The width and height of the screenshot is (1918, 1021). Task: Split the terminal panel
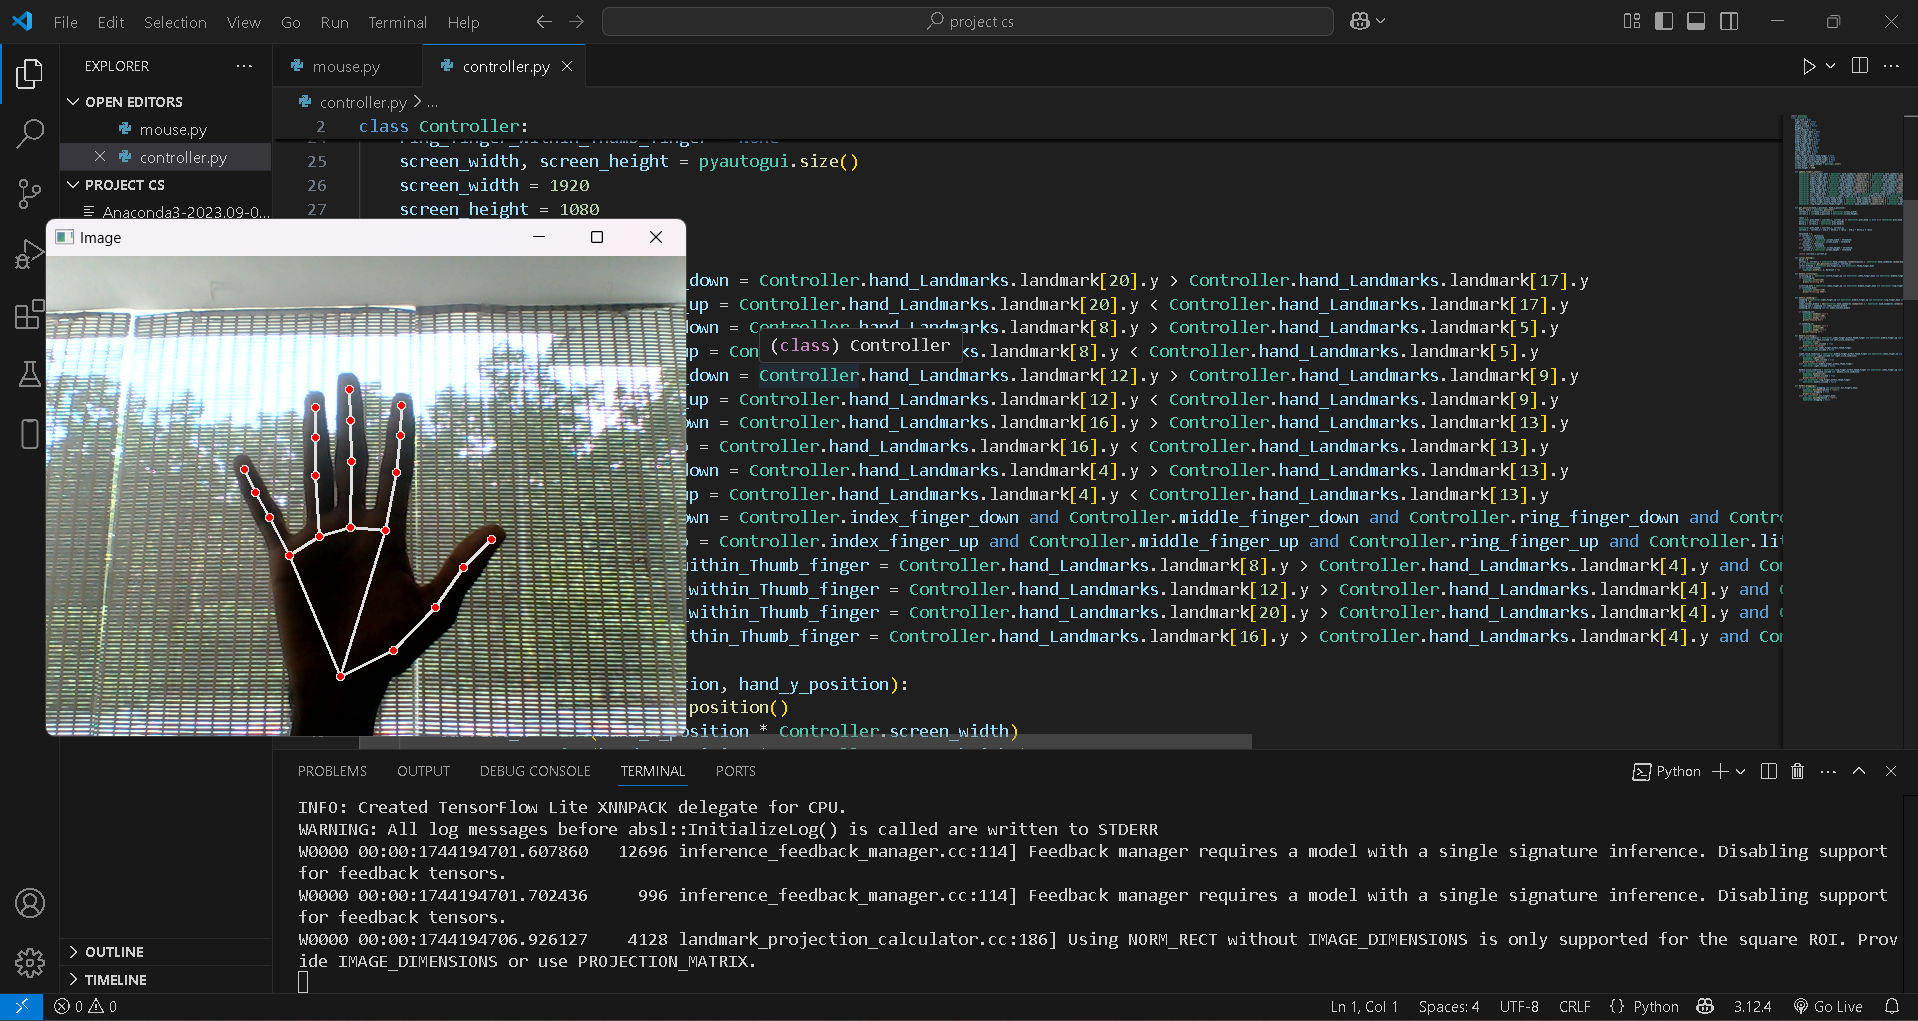pos(1768,771)
